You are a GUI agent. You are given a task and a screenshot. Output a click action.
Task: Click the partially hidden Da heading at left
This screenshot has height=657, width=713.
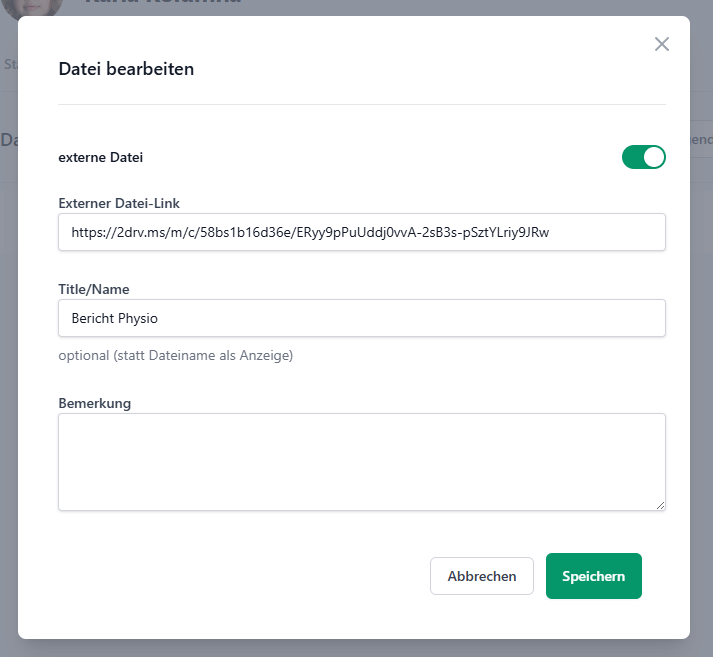(x=9, y=140)
